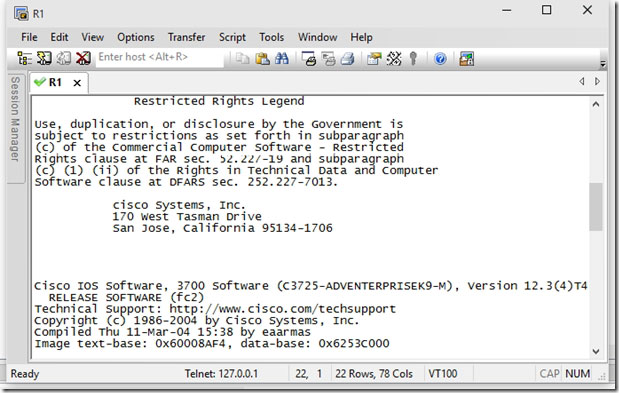Click the CAP indicator in status bar
Screen dimensions: 619x393
point(549,374)
